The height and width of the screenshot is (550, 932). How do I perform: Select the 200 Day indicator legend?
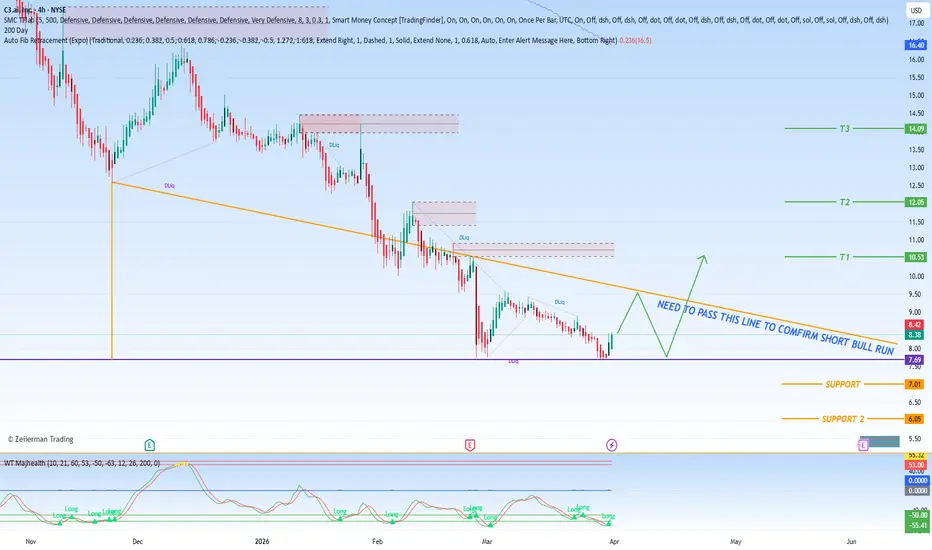click(x=15, y=30)
